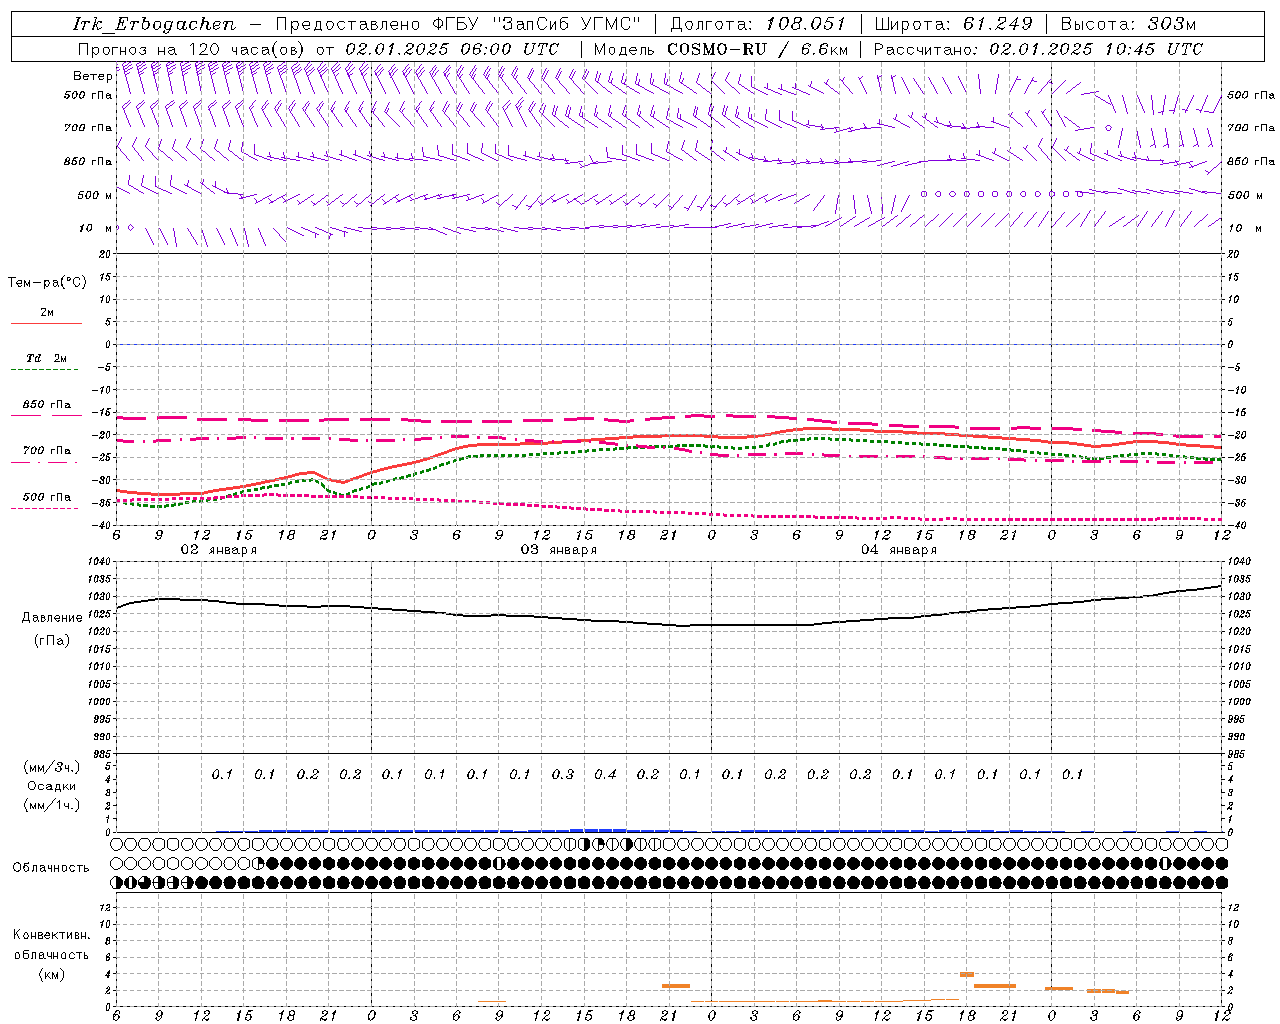Select the Прогноз на 120 часа(ов) text
1280x1024 pixels.
[193, 49]
